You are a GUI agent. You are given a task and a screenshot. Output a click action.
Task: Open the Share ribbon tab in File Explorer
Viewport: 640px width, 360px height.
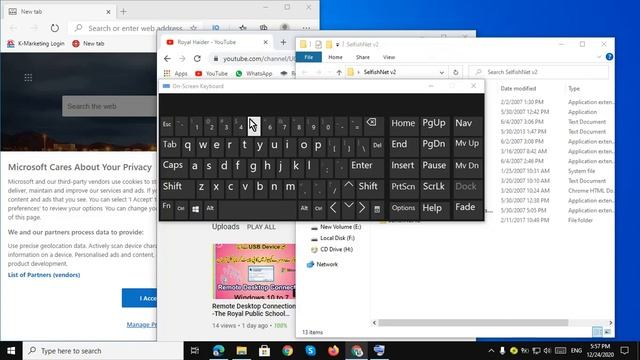362,57
